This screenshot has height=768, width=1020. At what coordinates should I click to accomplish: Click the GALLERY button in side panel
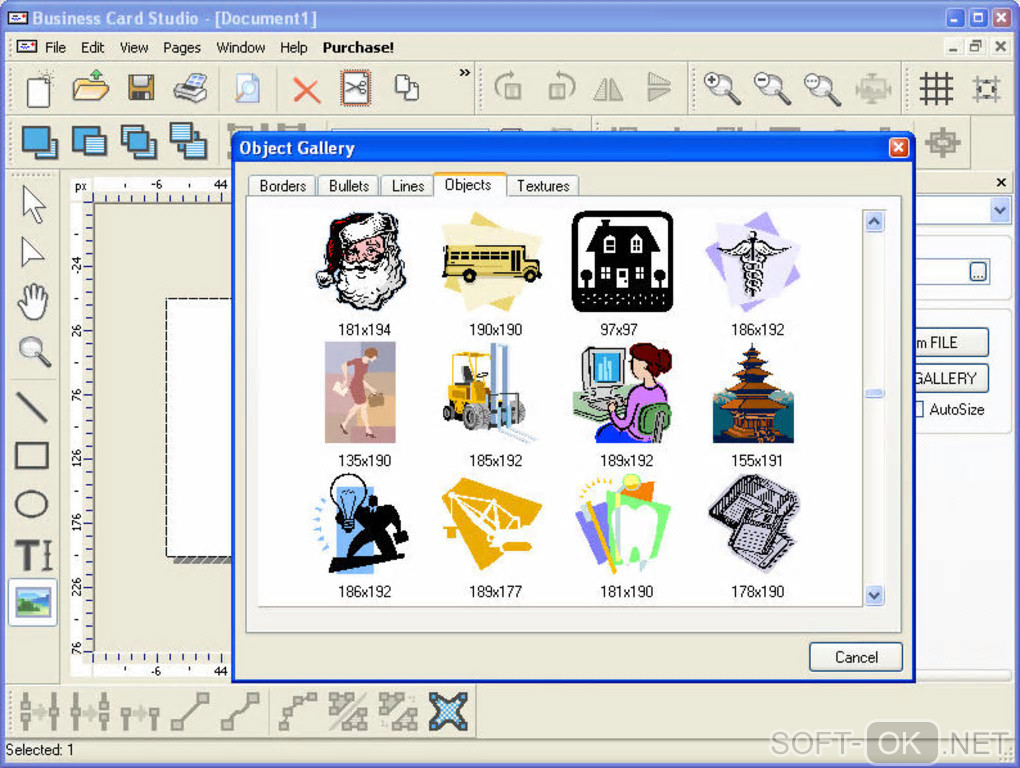pos(952,378)
